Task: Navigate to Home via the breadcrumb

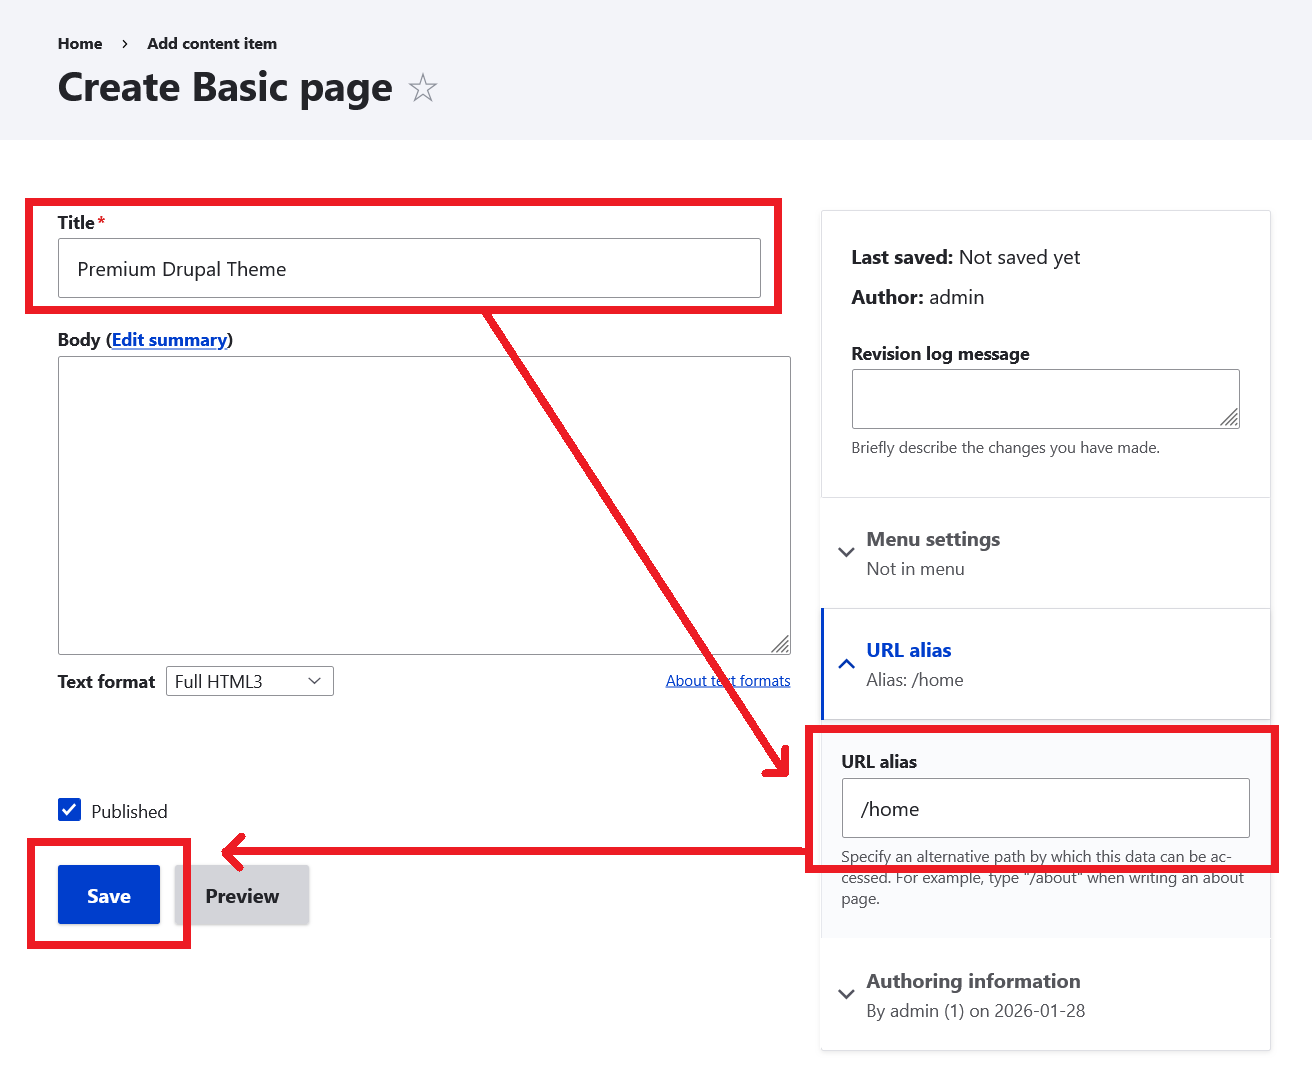Action: tap(80, 44)
